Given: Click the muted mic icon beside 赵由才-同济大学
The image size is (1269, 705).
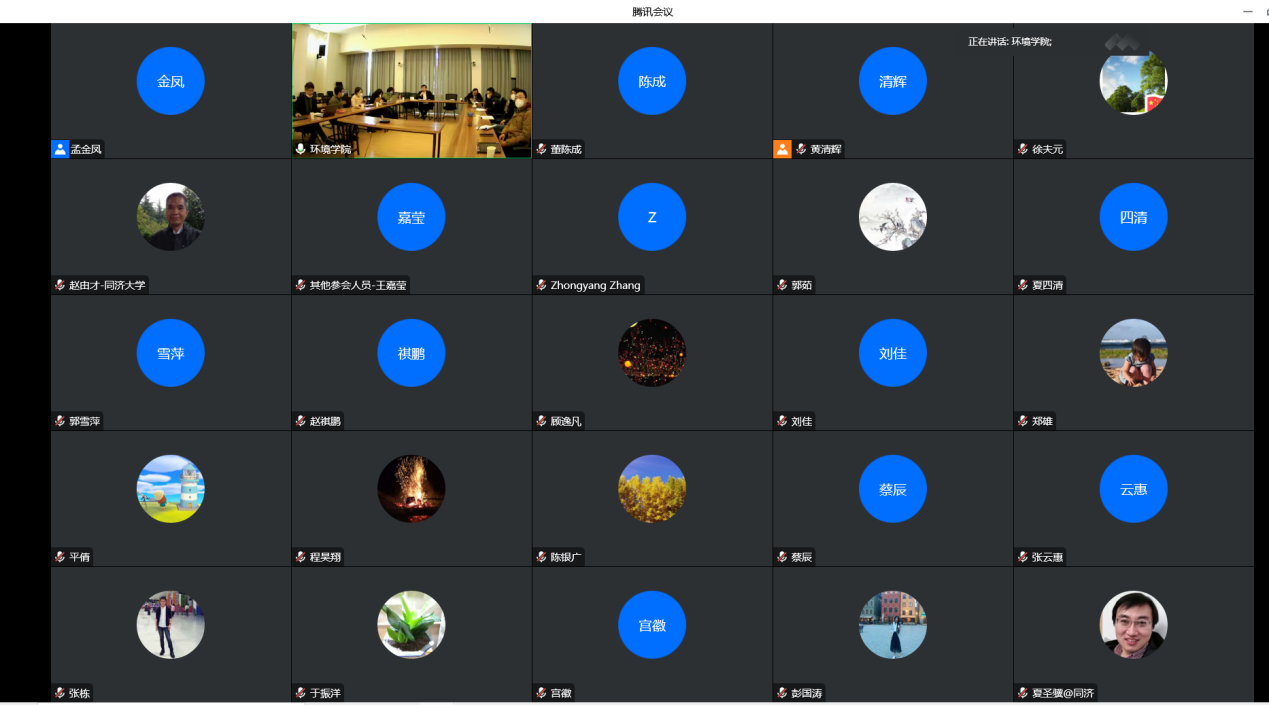Looking at the screenshot, I should pyautogui.click(x=60, y=285).
